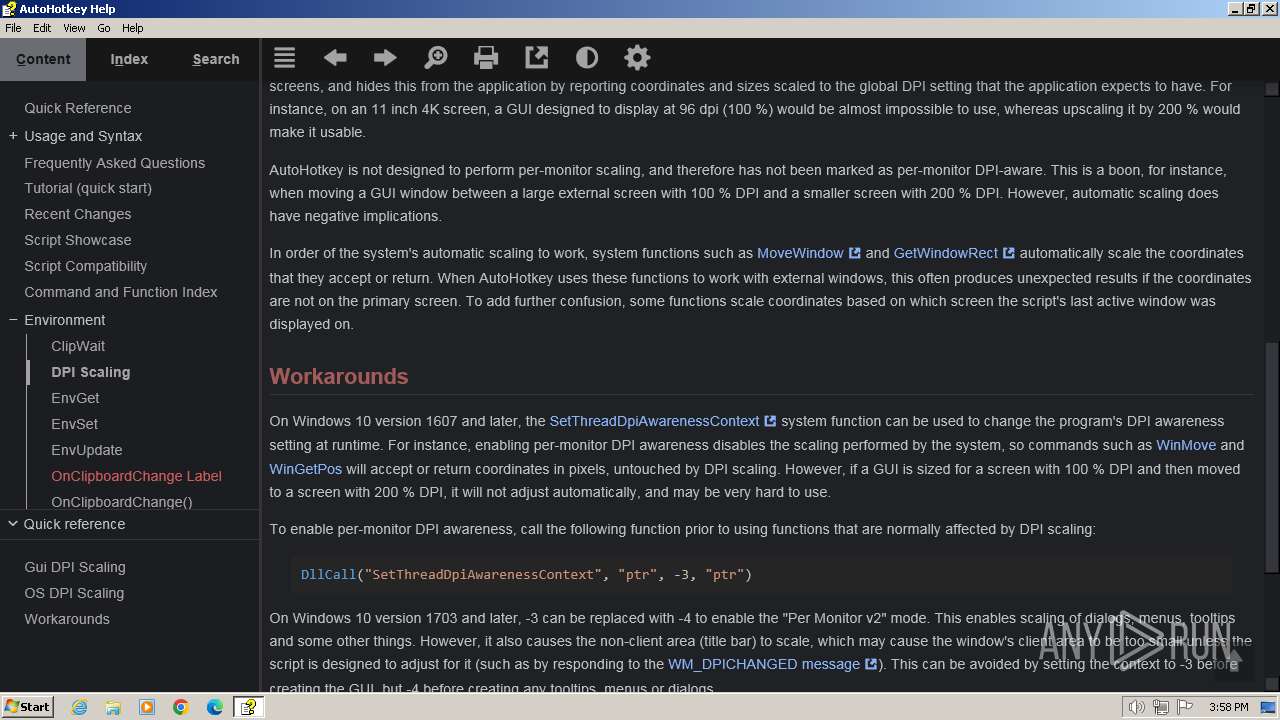
Task: Open File Explorer from taskbar
Action: pos(113,707)
